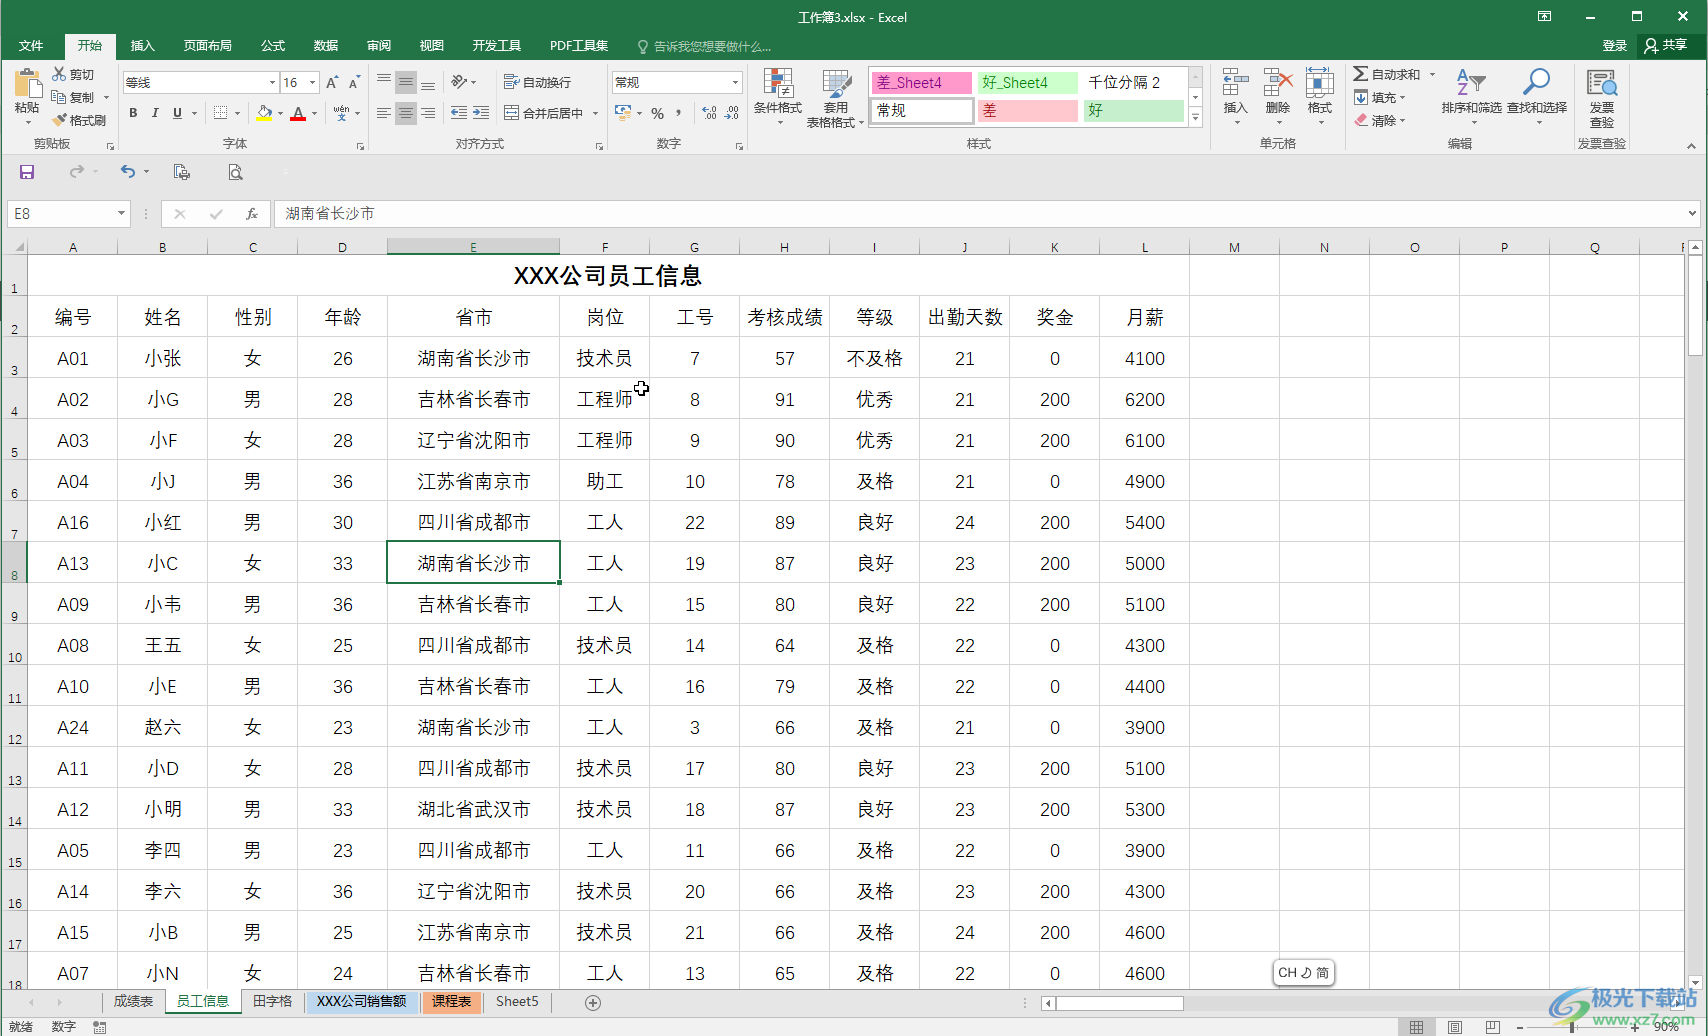This screenshot has width=1708, height=1036.
Task: Switch to the 公式 ribbon tab
Action: tap(273, 46)
